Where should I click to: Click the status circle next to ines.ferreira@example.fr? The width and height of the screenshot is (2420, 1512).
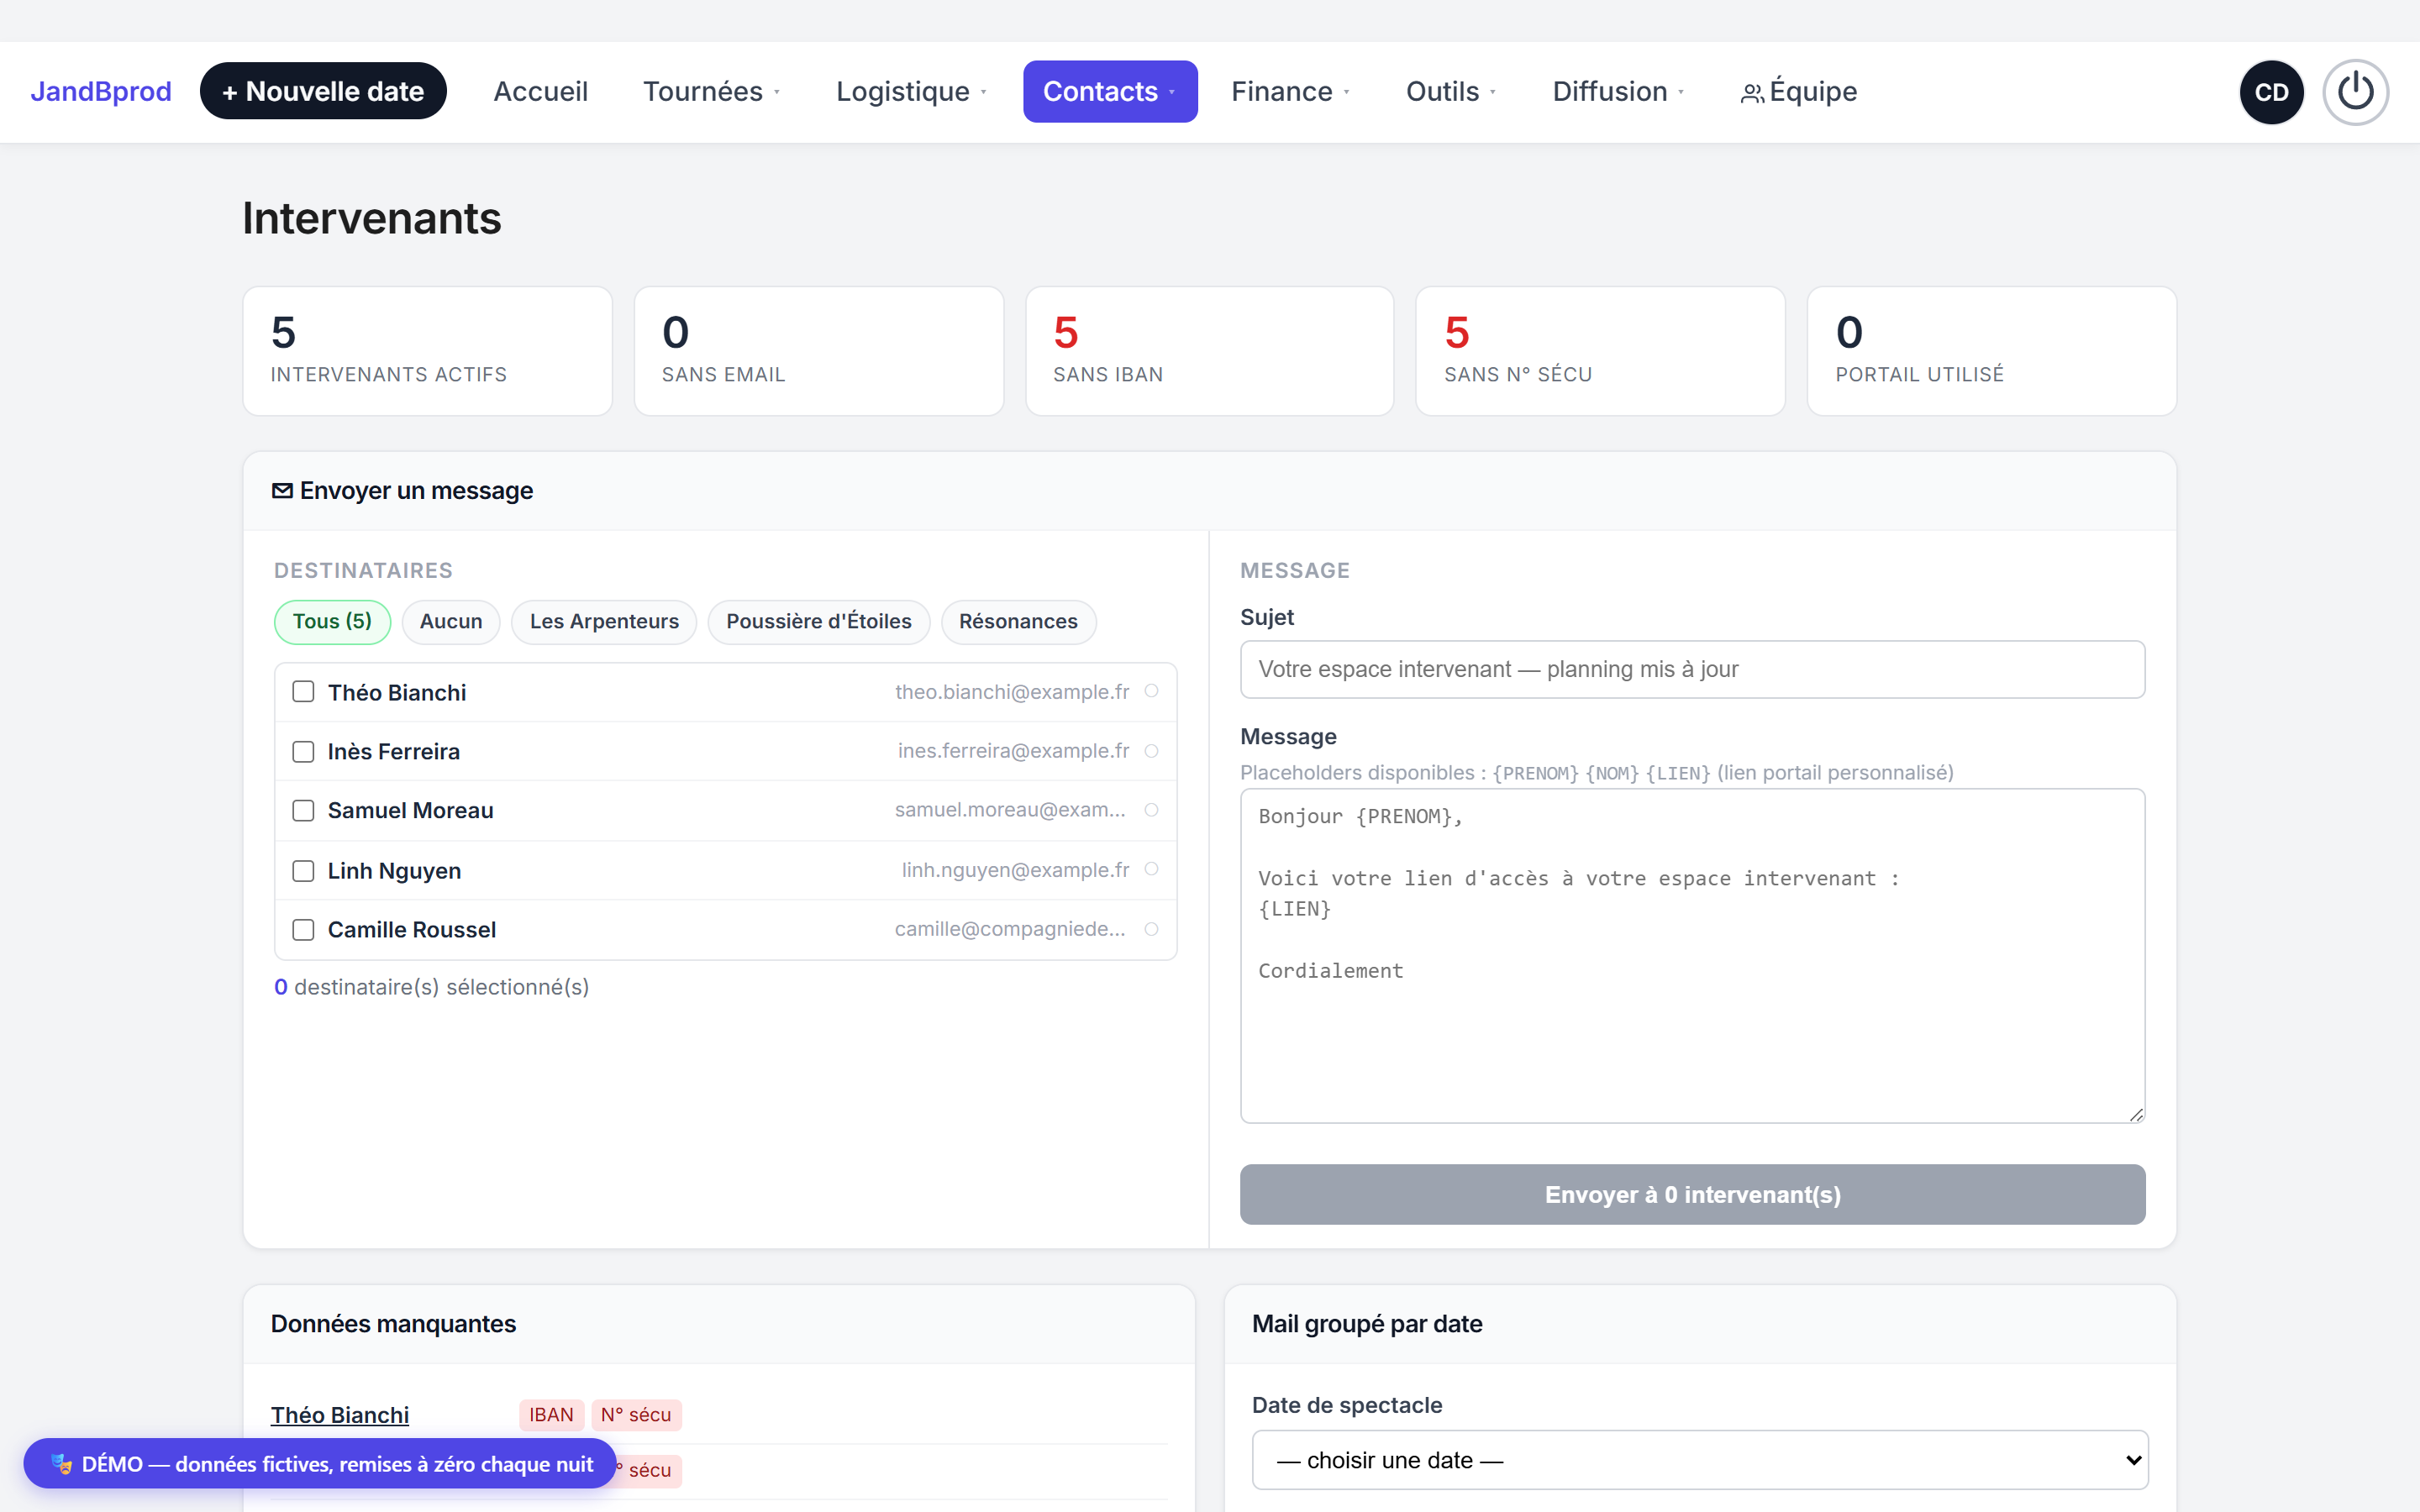(1151, 750)
